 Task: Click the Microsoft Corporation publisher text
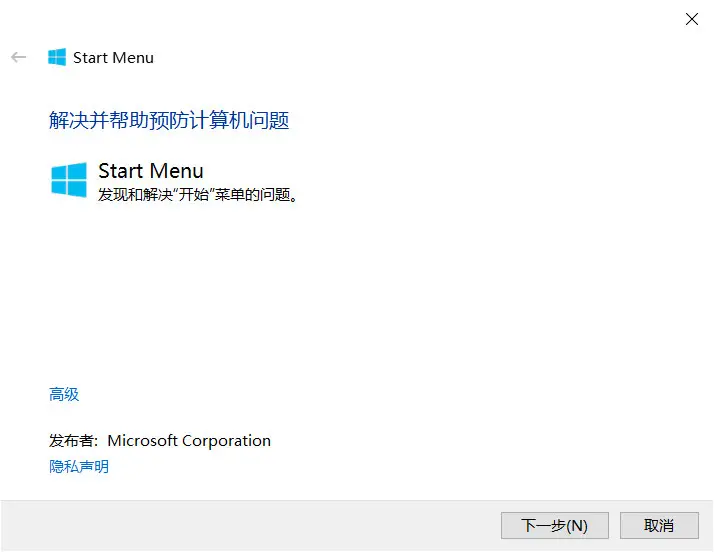189,441
